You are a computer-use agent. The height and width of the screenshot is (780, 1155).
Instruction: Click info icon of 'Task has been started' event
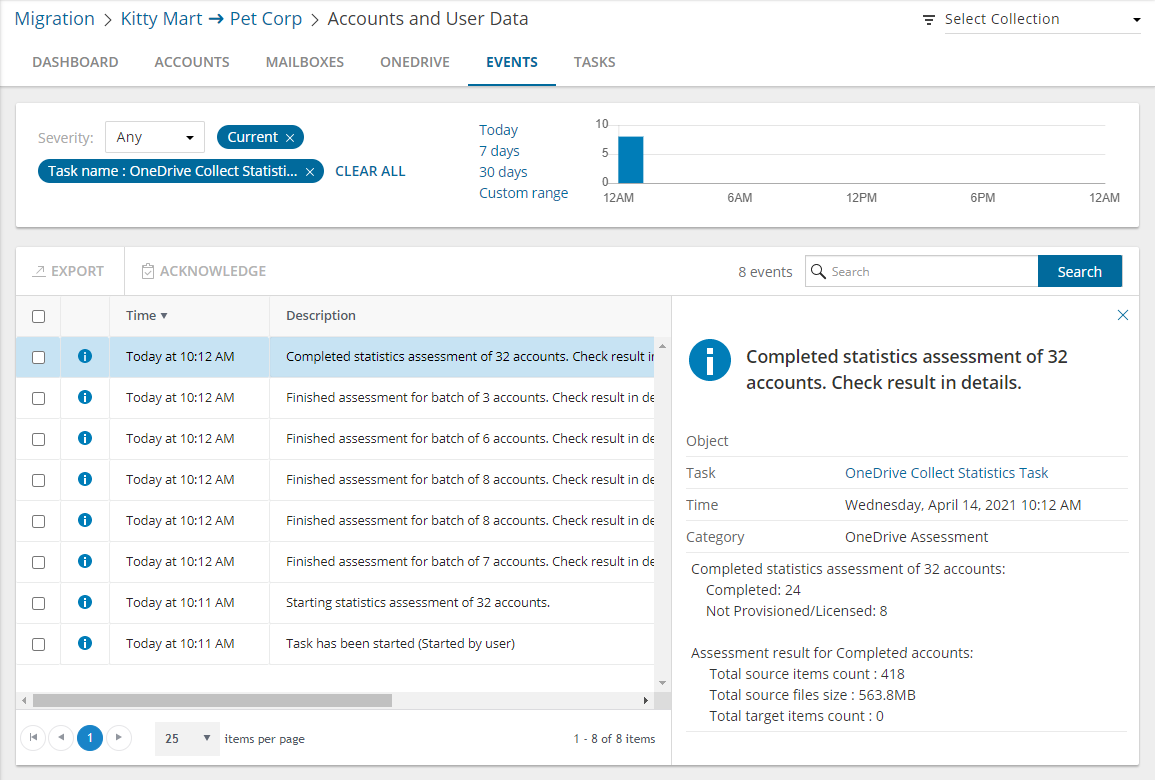[85, 643]
